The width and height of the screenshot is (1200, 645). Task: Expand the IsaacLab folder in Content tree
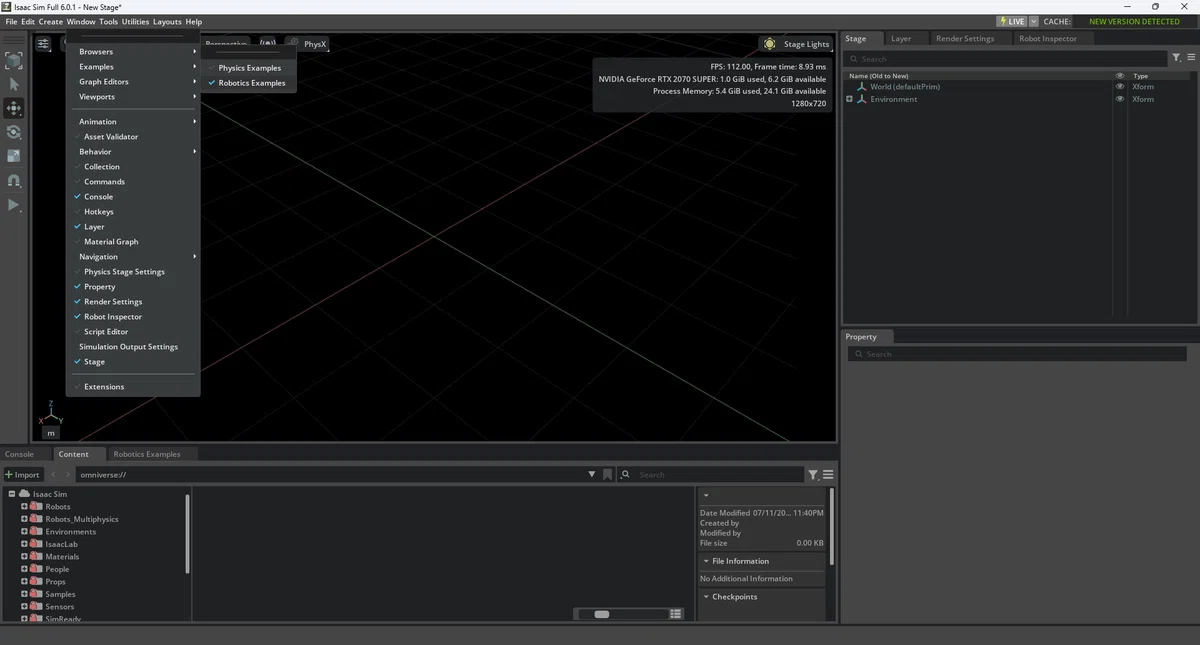(x=24, y=544)
